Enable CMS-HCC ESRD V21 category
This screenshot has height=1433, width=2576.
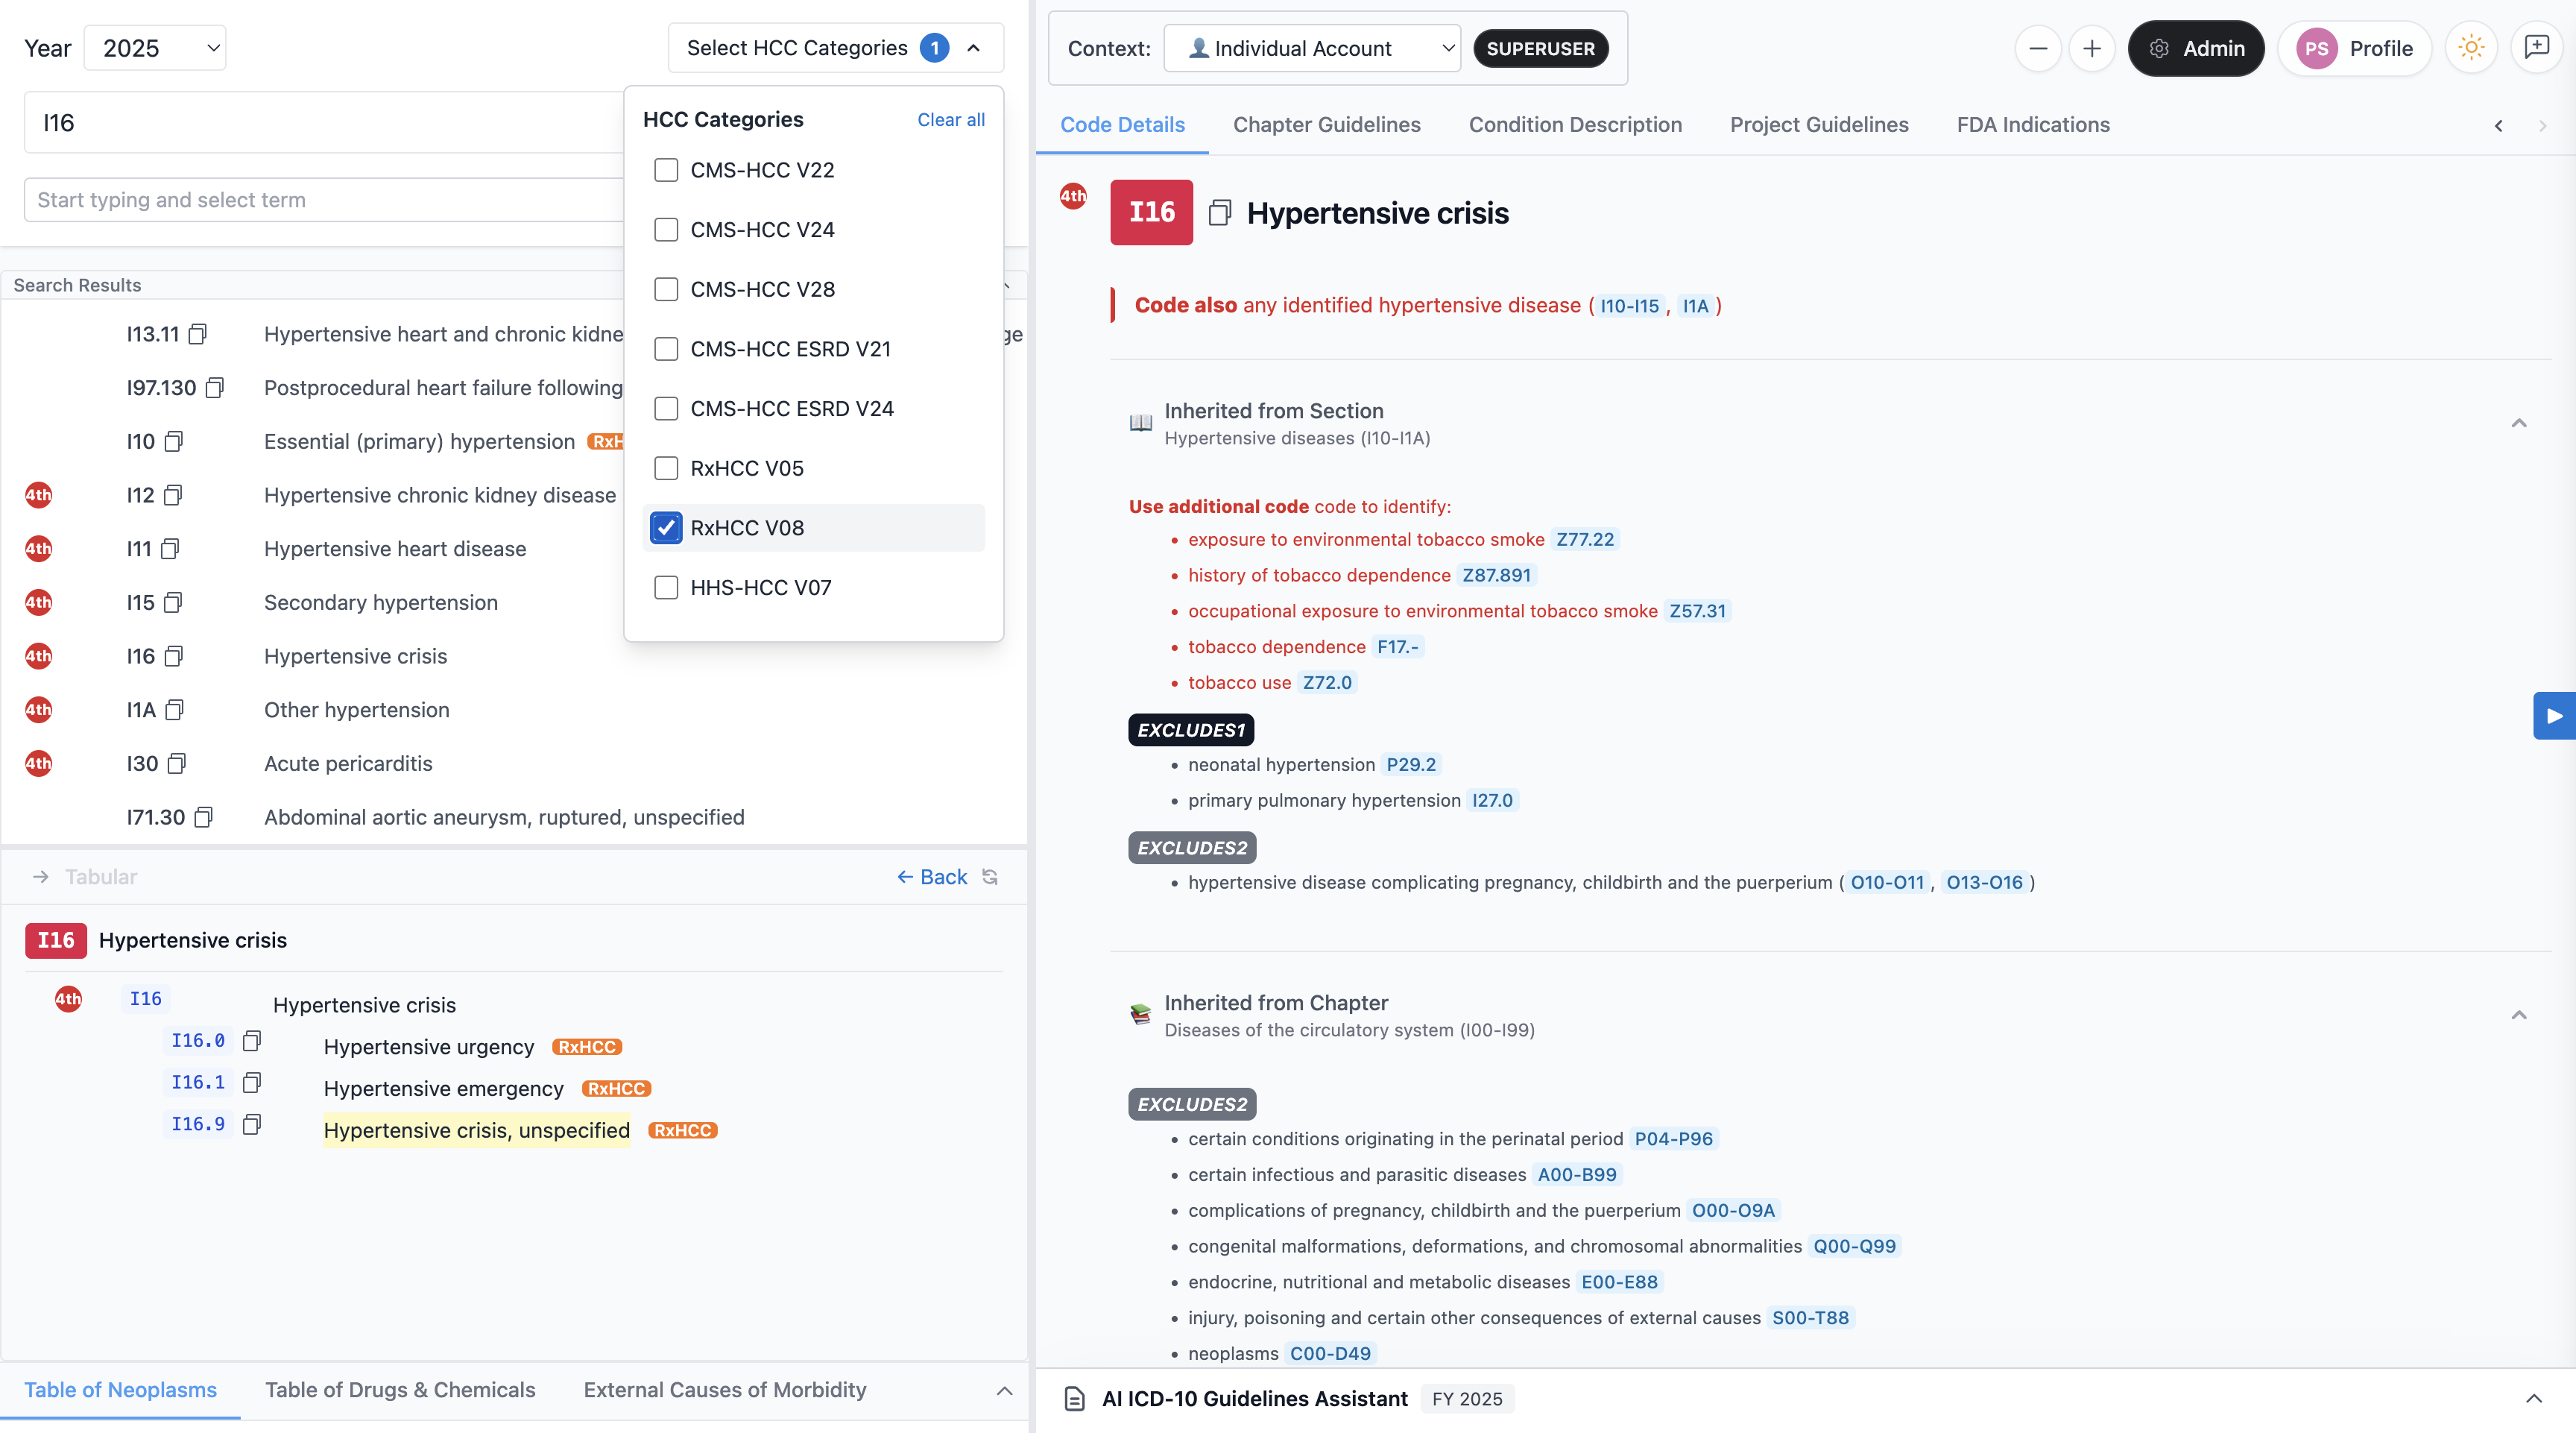click(666, 349)
